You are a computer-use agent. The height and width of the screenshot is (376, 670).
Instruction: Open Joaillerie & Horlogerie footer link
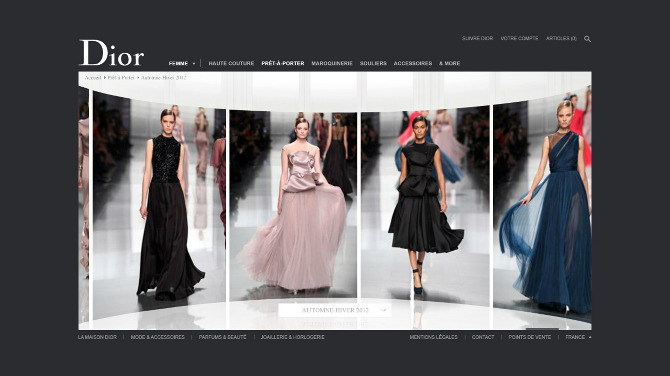pos(293,337)
